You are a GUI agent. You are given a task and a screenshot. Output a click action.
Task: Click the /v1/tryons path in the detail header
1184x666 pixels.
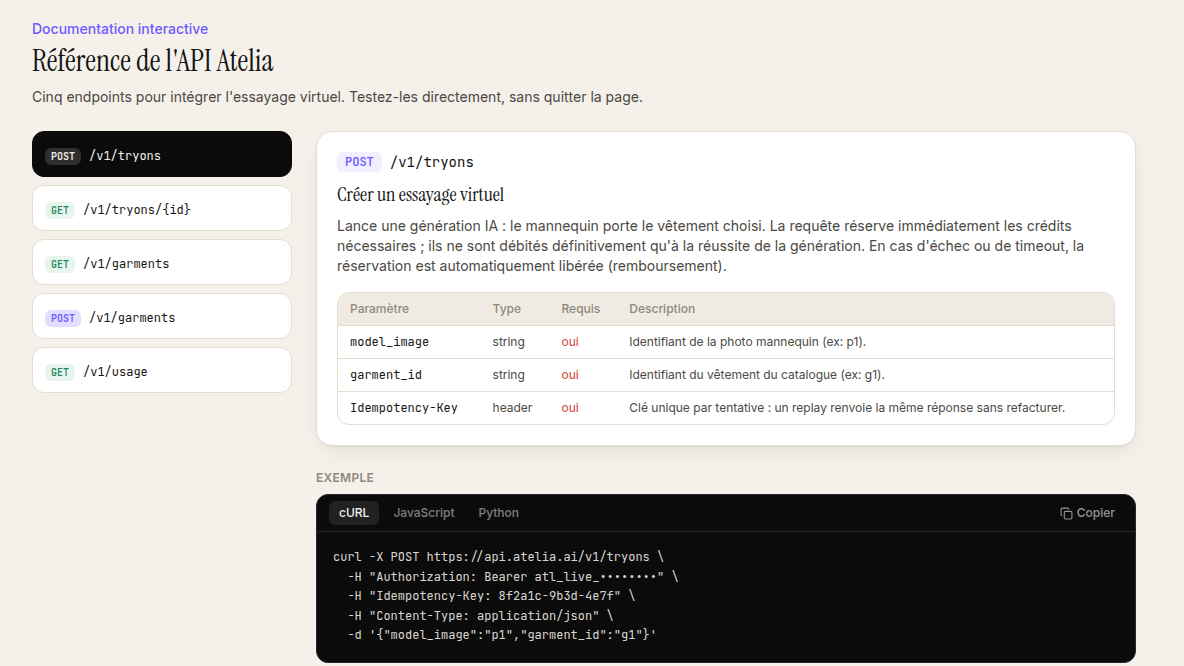(432, 162)
